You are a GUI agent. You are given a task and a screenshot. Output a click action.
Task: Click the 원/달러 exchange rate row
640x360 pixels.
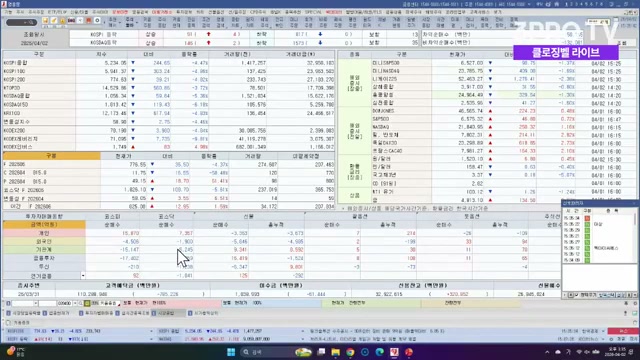[504, 159]
